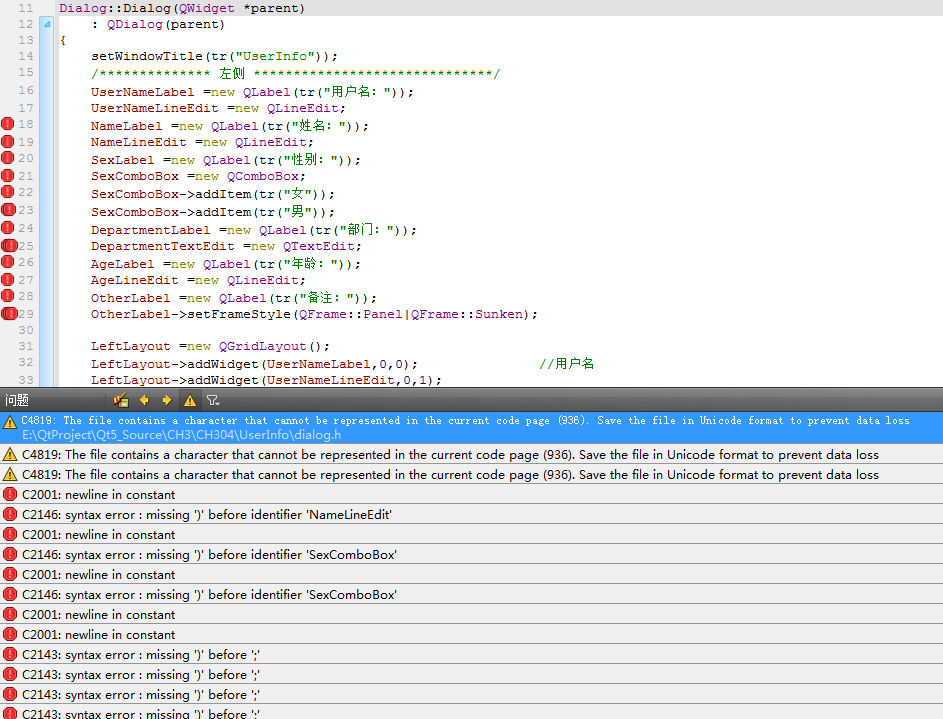Image resolution: width=943 pixels, height=719 pixels.
Task: Select the C2146 'NameLineEdit' syntax error
Action: (x=472, y=515)
